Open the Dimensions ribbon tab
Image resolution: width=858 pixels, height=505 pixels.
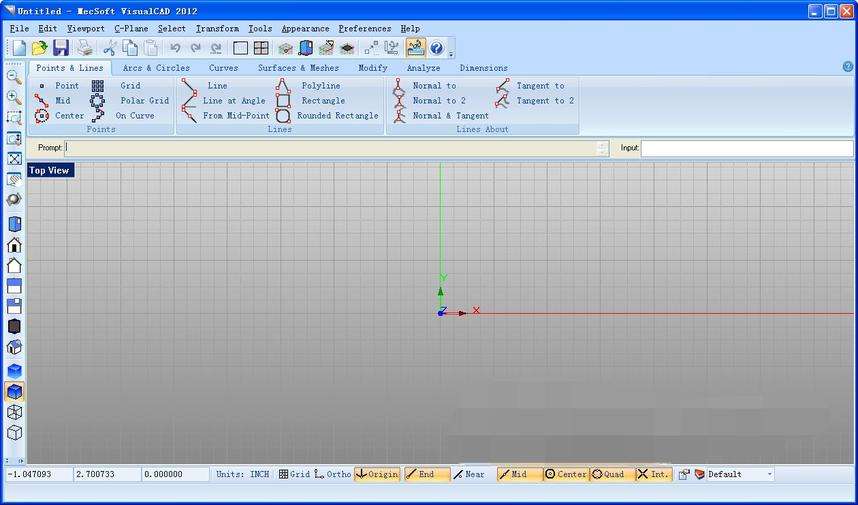[x=484, y=68]
